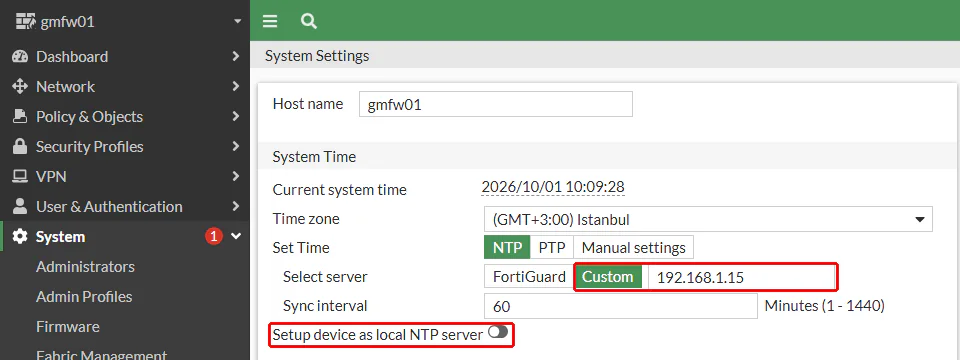
Task: Click the Security Profiles lock icon
Action: 20,146
